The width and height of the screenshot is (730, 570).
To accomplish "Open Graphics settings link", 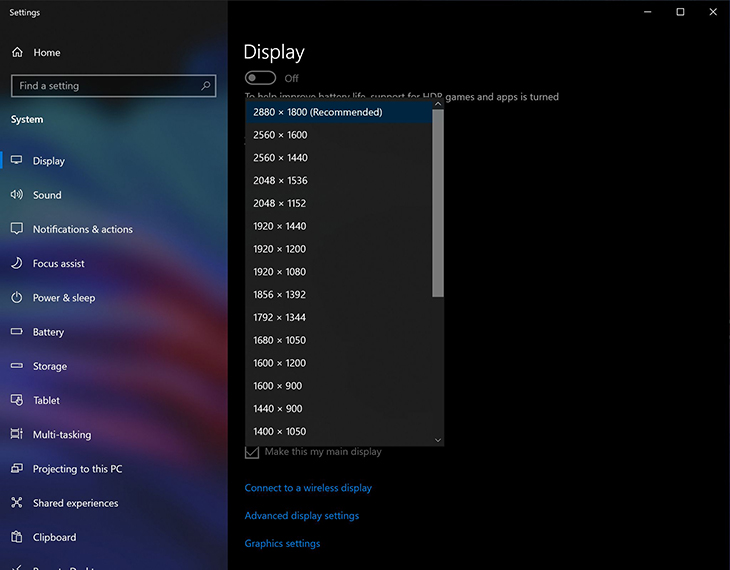I will click(282, 543).
